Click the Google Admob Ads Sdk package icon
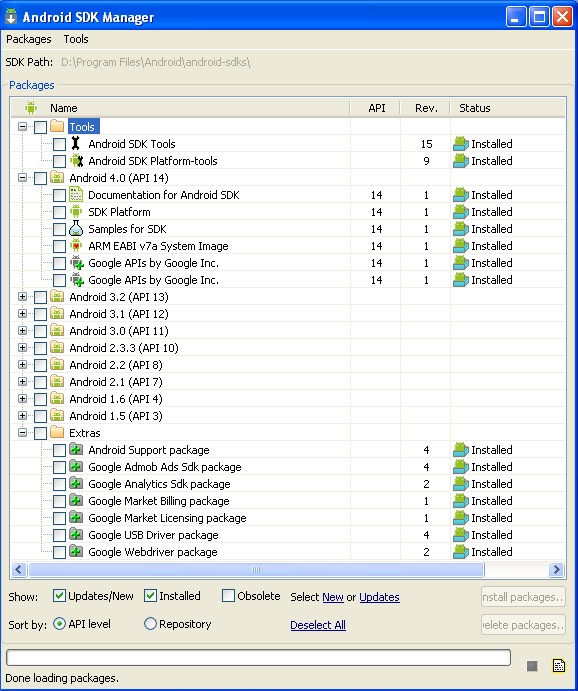The image size is (578, 691). (x=76, y=466)
